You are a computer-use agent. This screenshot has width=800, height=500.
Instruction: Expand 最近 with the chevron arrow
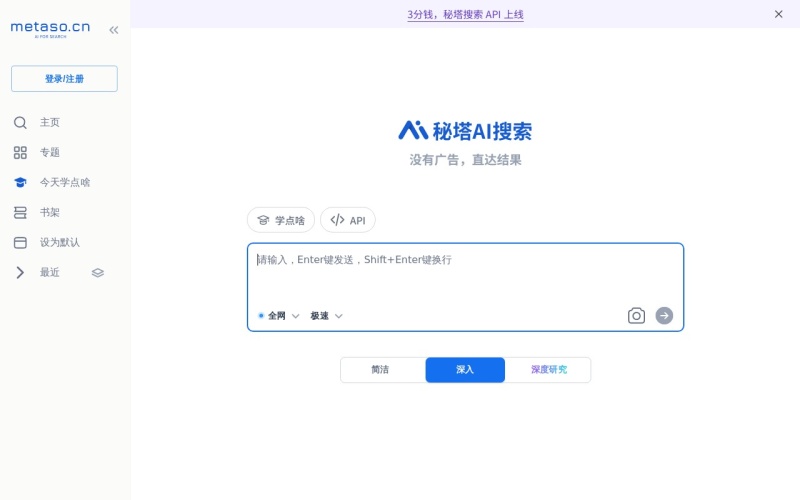point(20,272)
